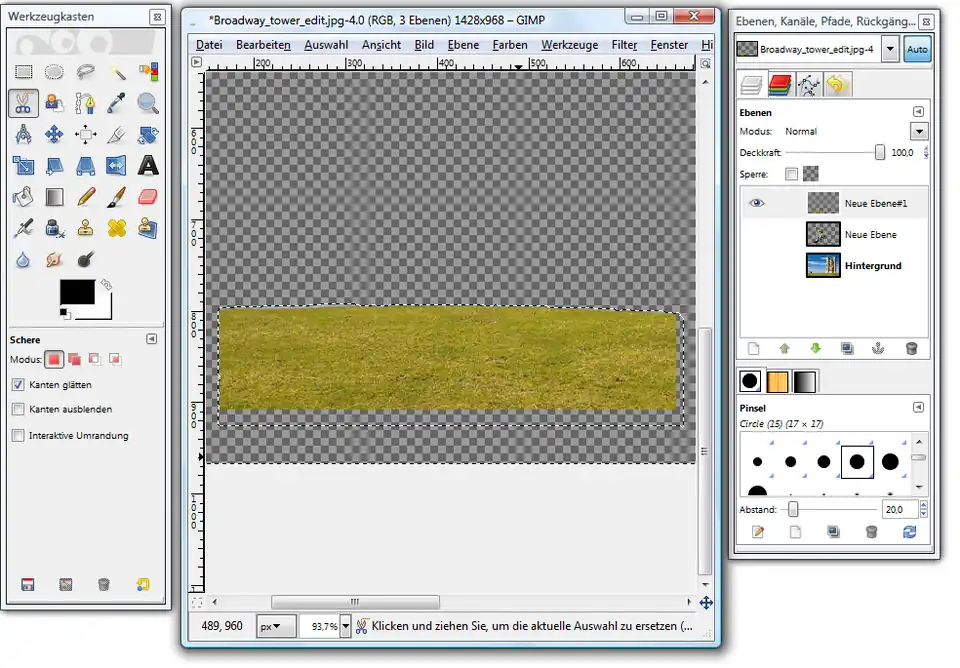Anchor the floating layer with anchor icon
960x668 pixels.
point(879,348)
